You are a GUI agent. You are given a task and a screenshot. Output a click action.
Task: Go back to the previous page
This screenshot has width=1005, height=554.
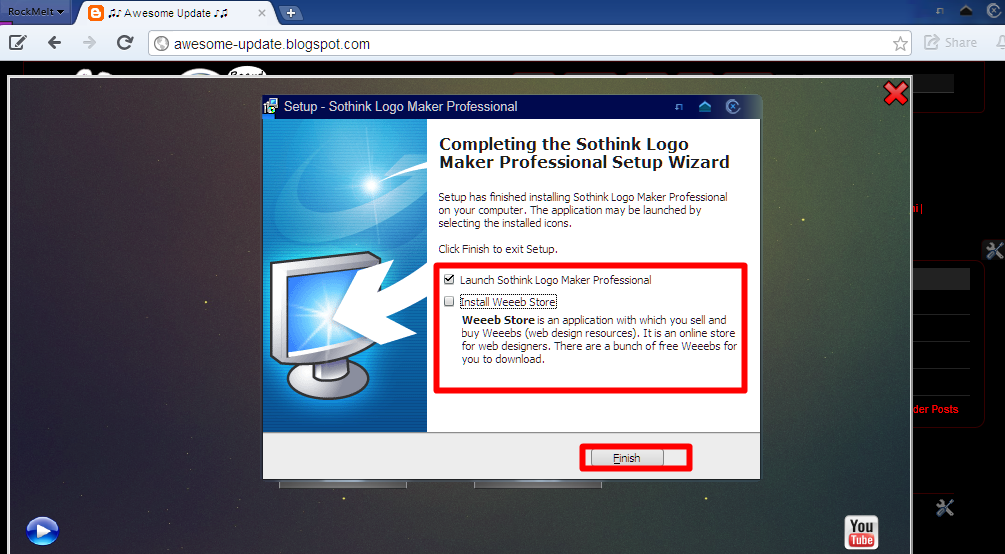click(54, 43)
